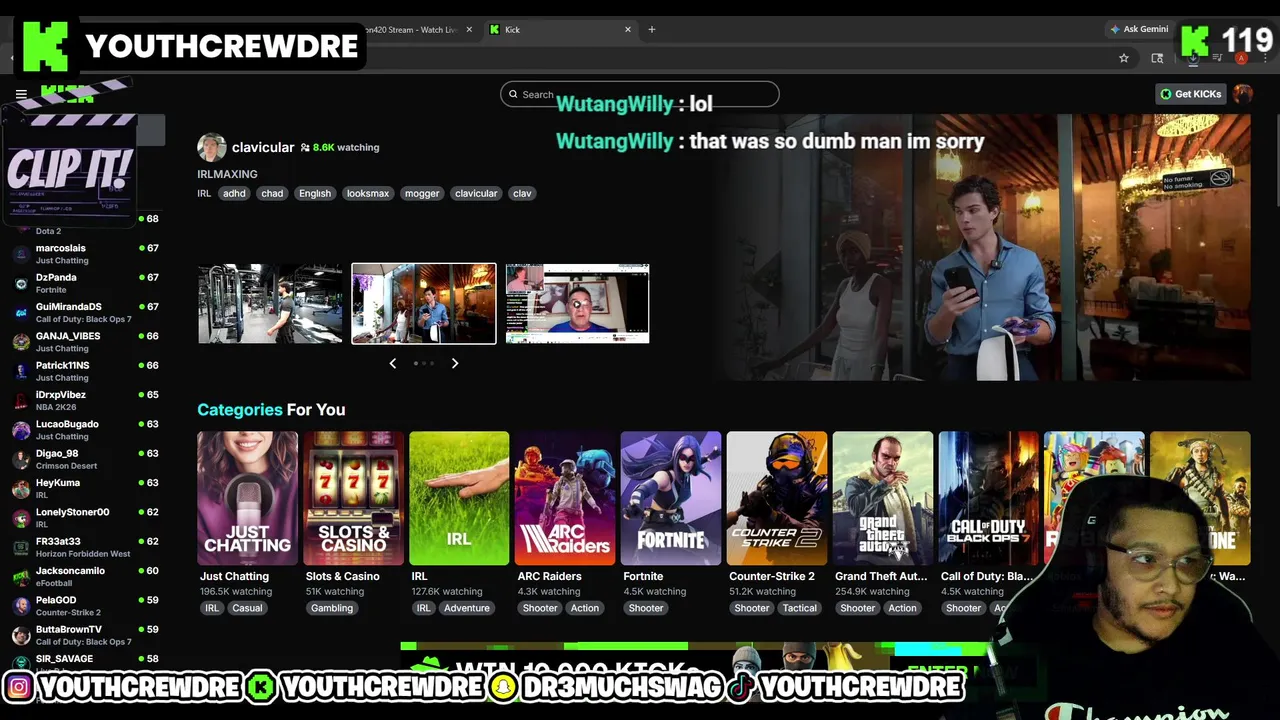The height and width of the screenshot is (720, 1280).
Task: Open the highlighted clavicular restaurant thumbnail
Action: pyautogui.click(x=424, y=304)
